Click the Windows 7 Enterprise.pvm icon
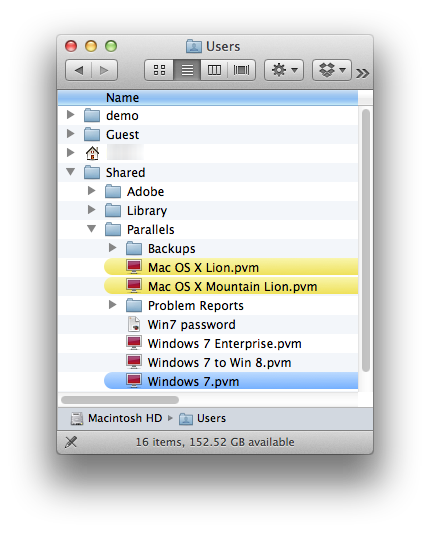Viewport: 430px width, 533px height. click(134, 343)
